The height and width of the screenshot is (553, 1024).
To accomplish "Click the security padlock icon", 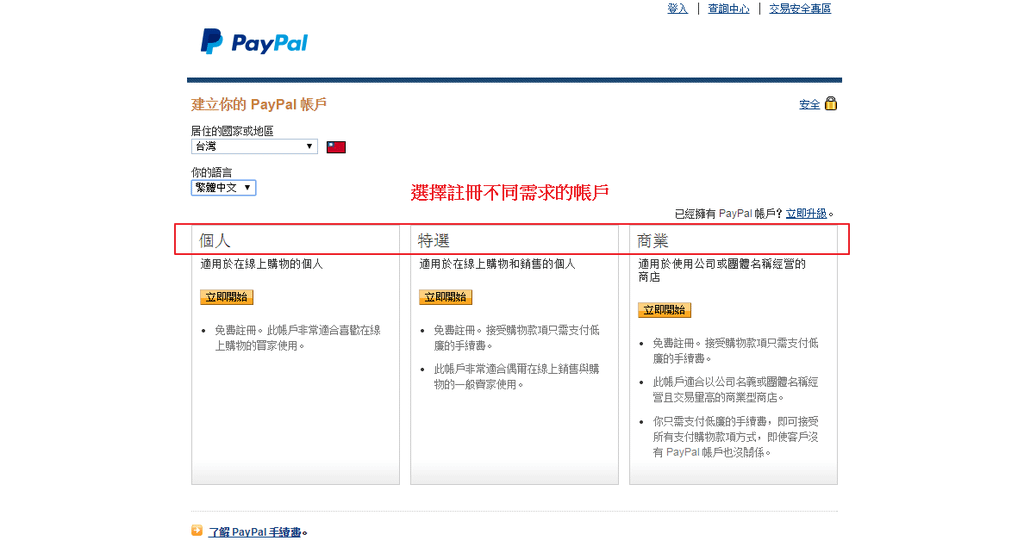I will tap(831, 103).
